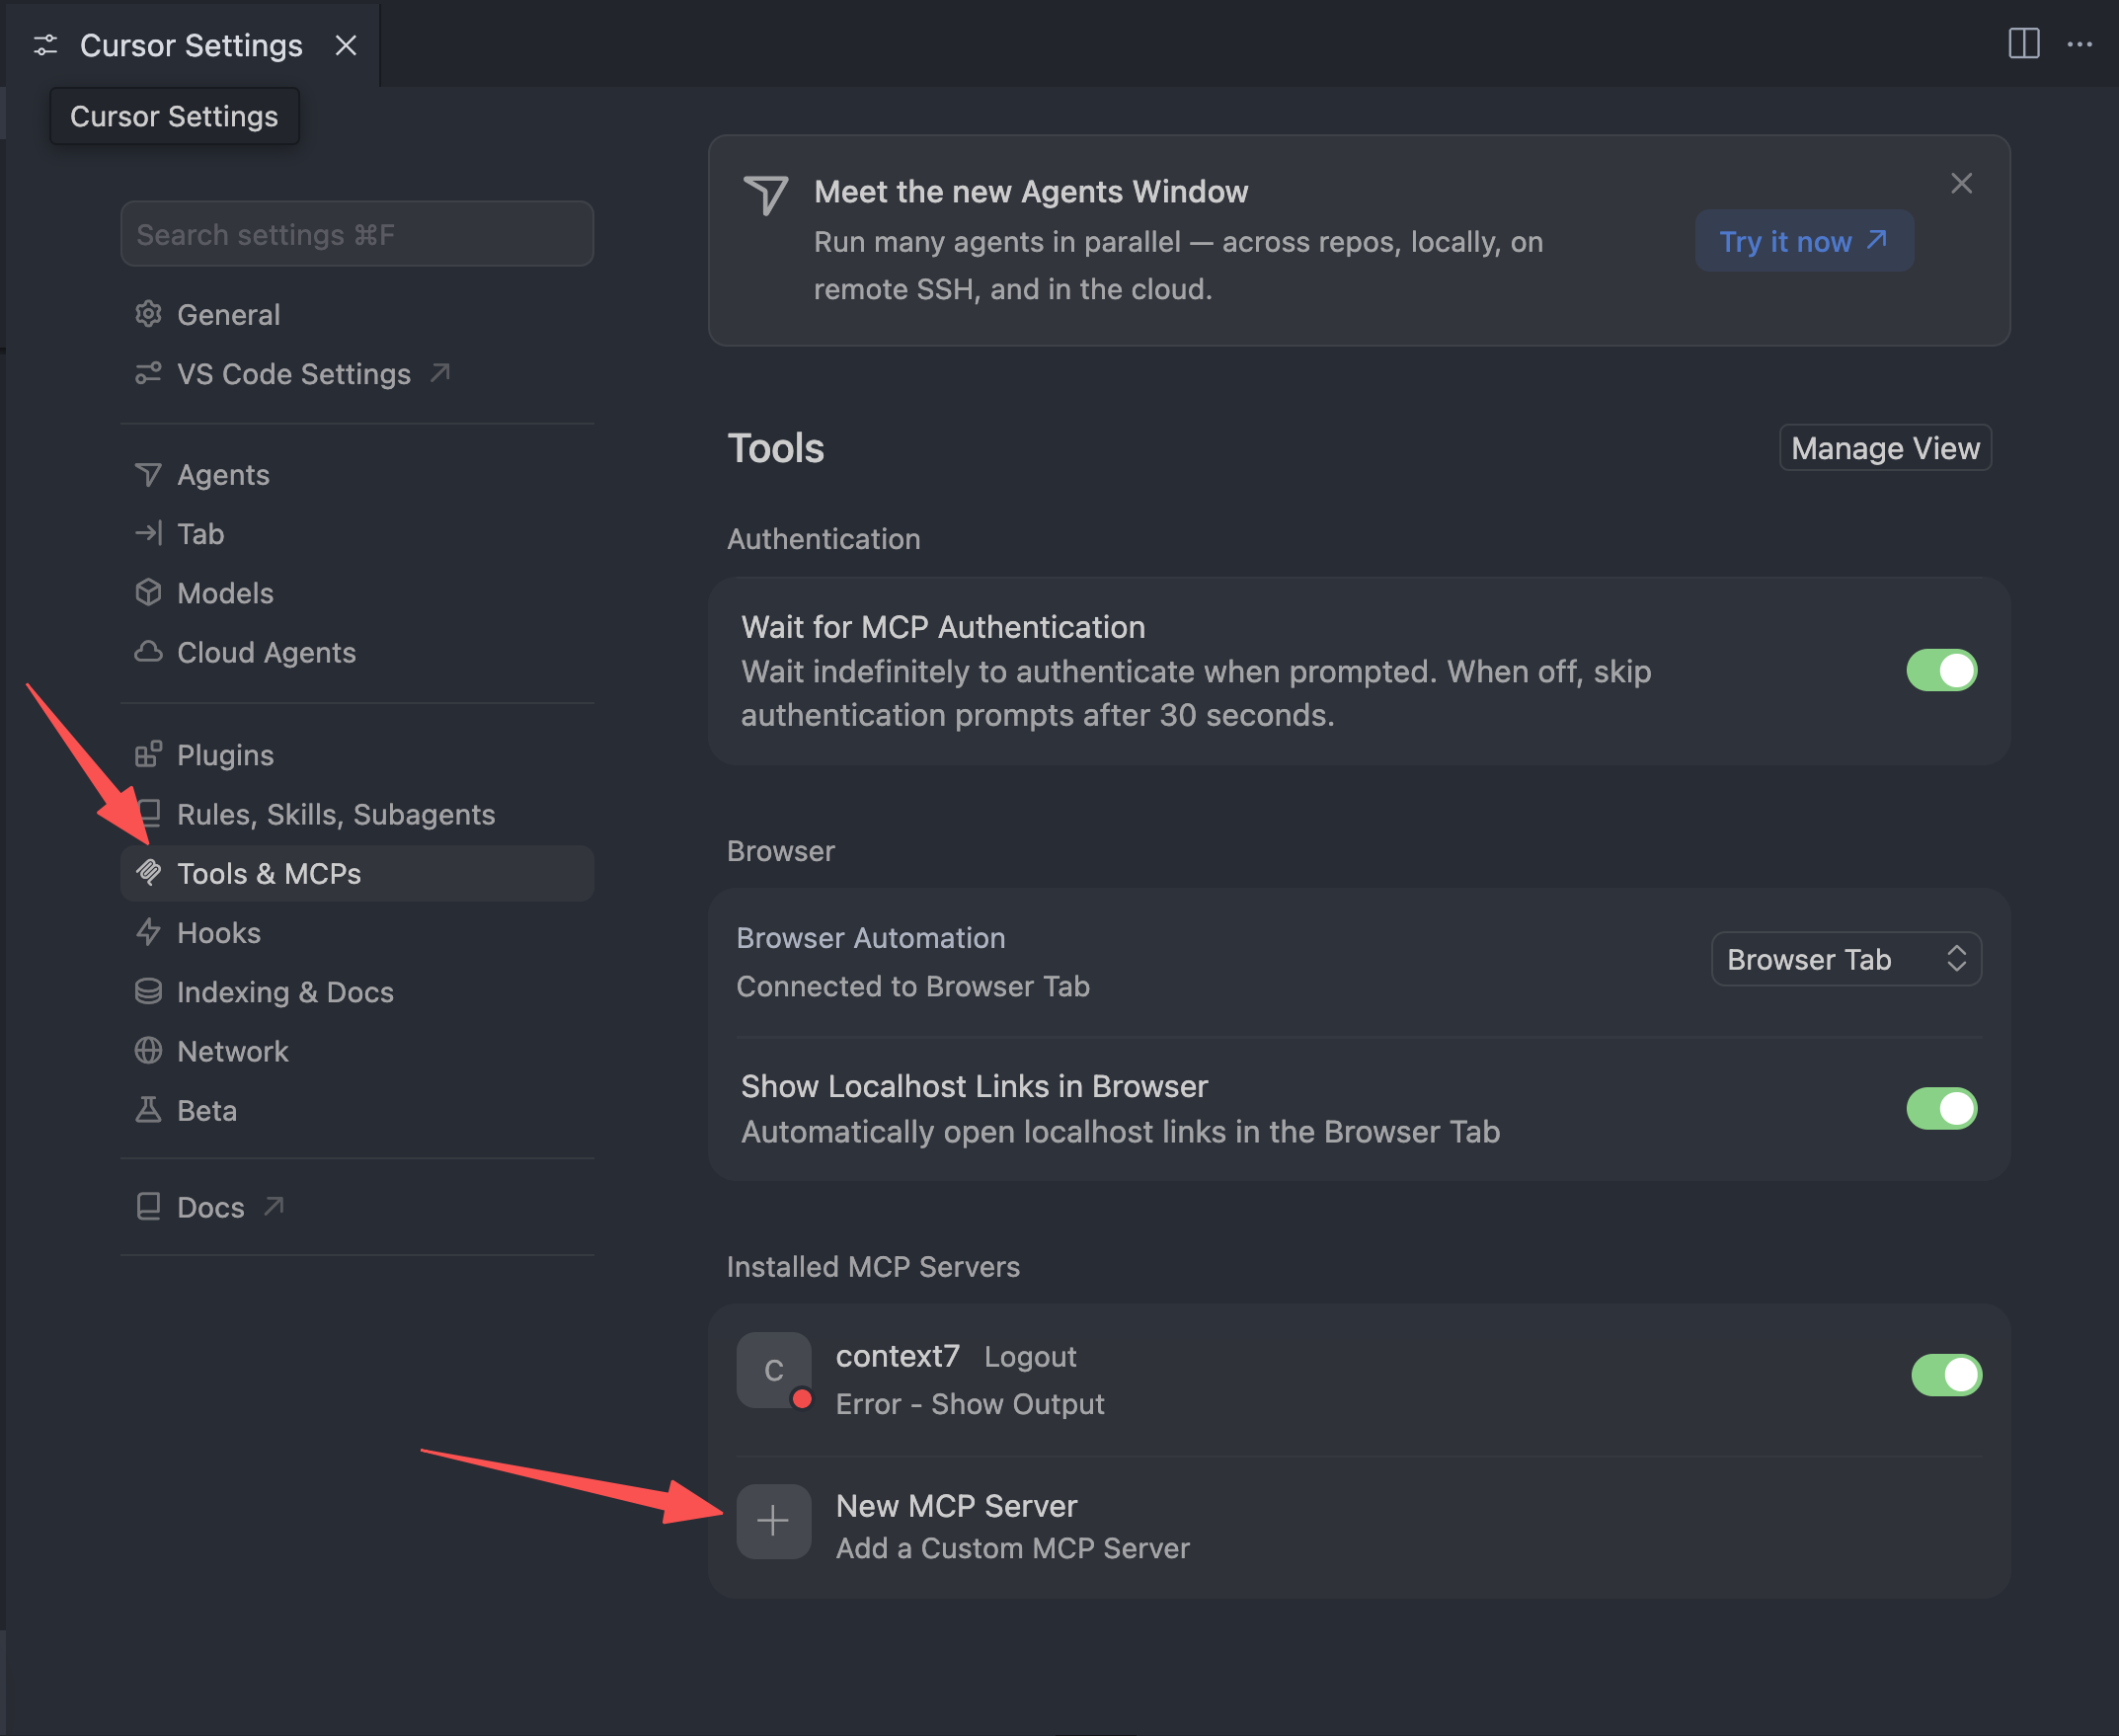The height and width of the screenshot is (1736, 2119).
Task: Disable the context7 MCP server switch
Action: coord(1945,1375)
